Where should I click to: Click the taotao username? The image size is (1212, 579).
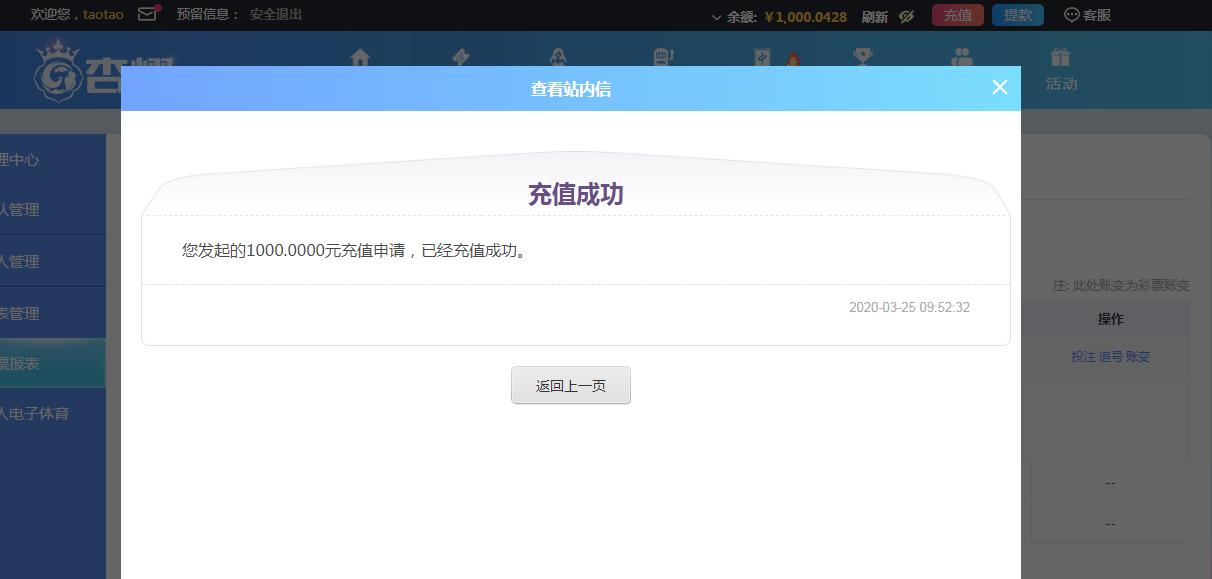click(x=103, y=14)
